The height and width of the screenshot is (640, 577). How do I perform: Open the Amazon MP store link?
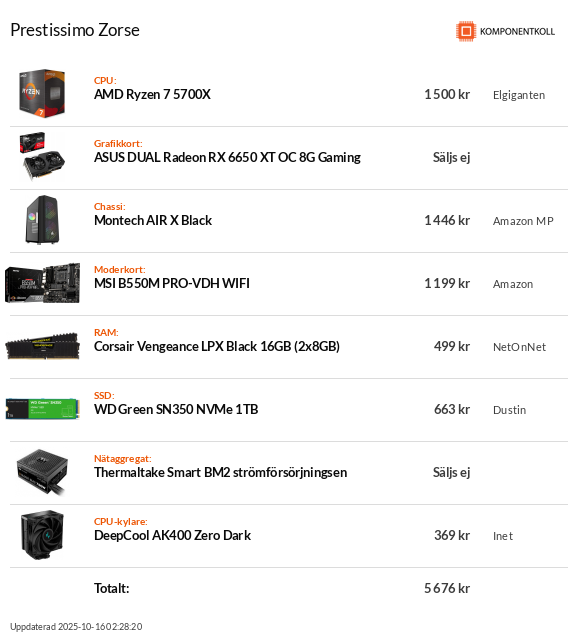(x=523, y=221)
